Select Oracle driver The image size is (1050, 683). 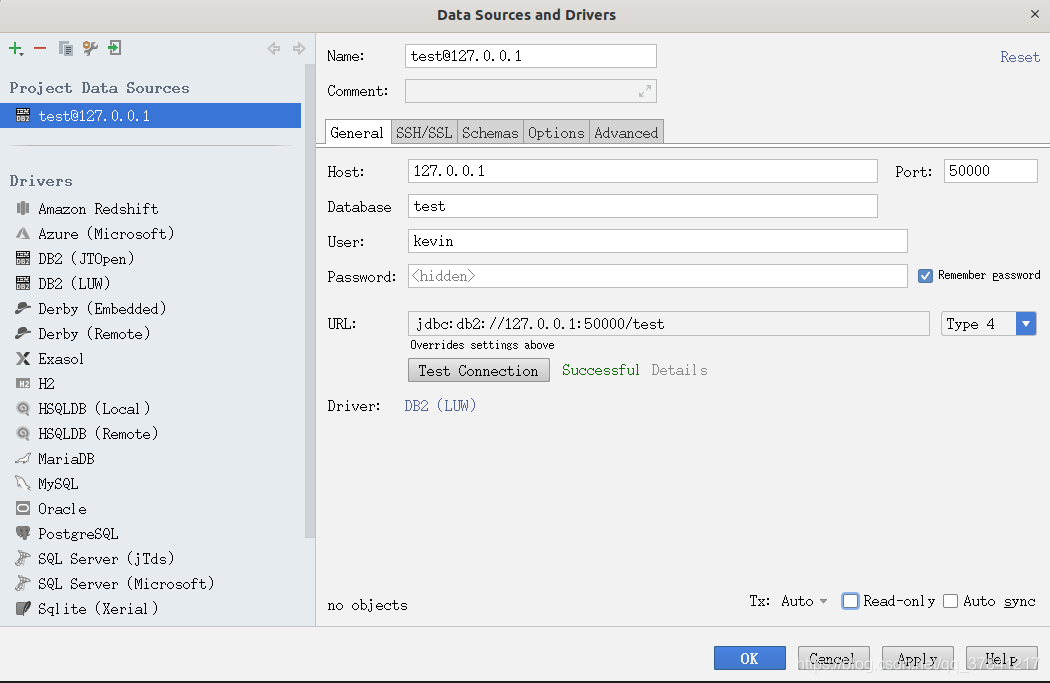[x=51, y=509]
